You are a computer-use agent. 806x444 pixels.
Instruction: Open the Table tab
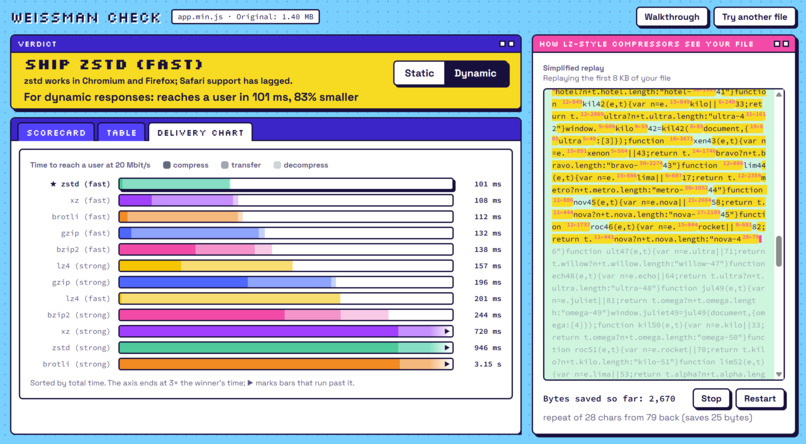pyautogui.click(x=121, y=133)
